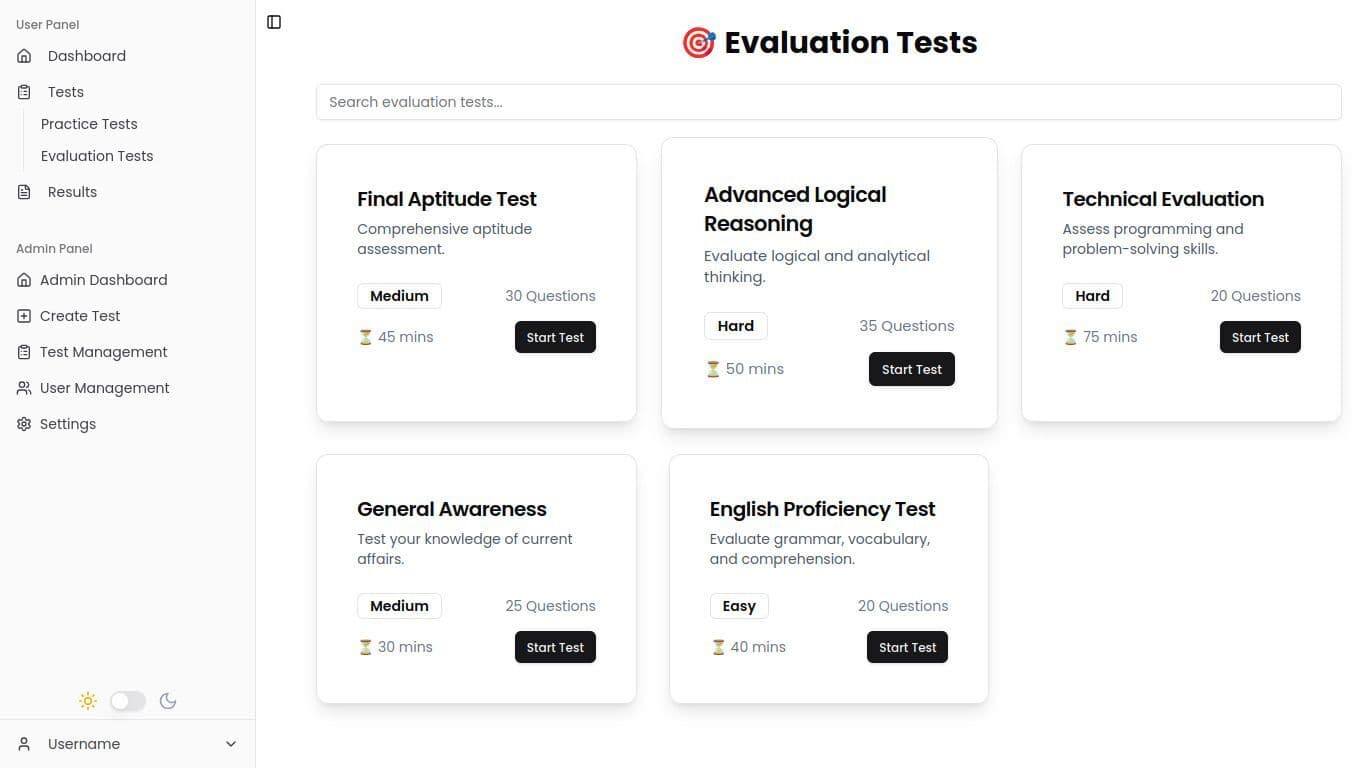Start the Technical Evaluation test
Viewport: 1366px width, 768px height.
(1260, 337)
